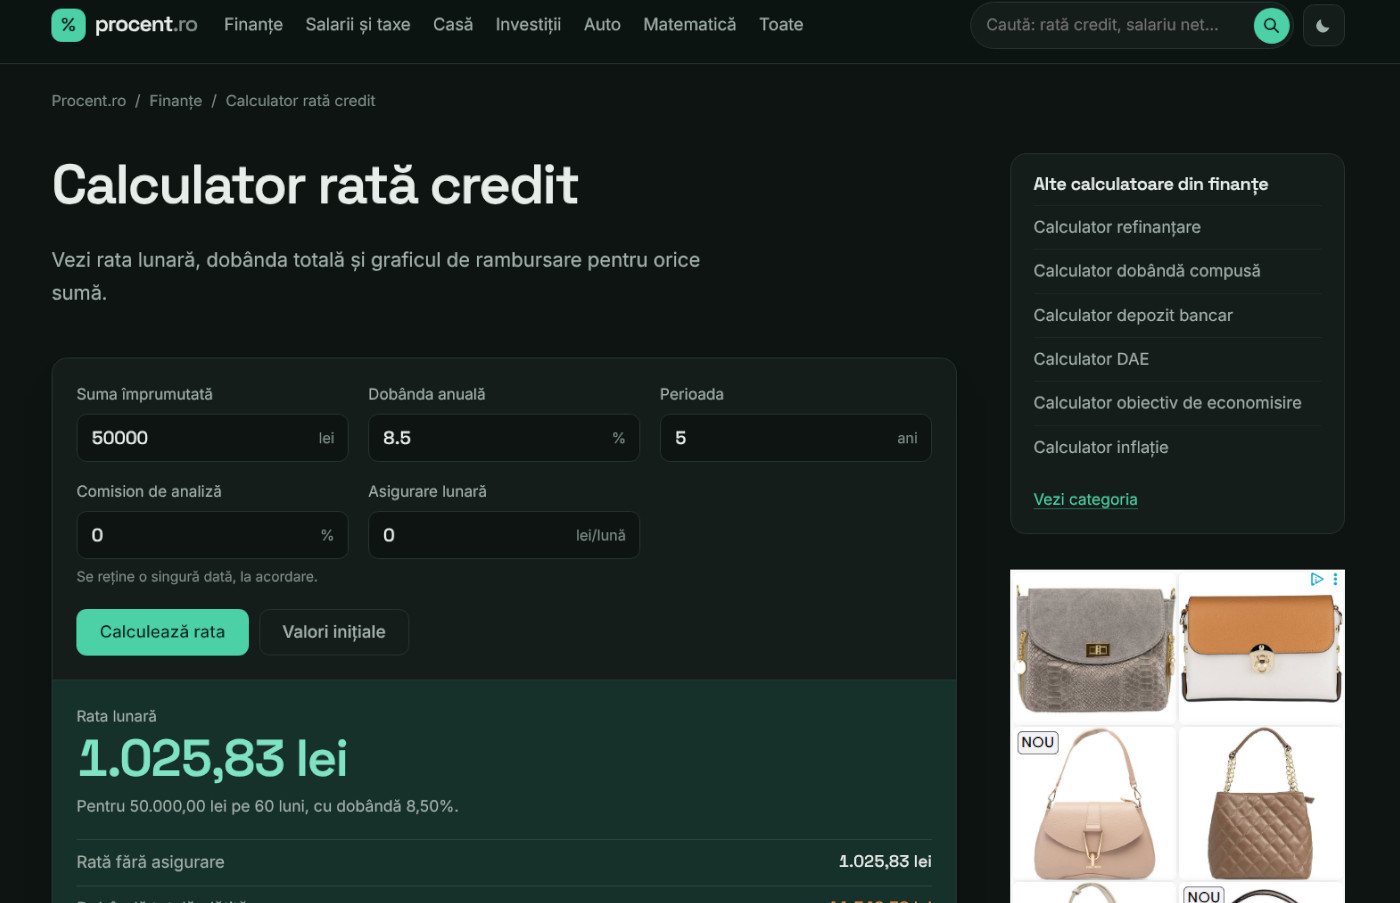Open Calculator obiectiv de economisire link

point(1167,403)
